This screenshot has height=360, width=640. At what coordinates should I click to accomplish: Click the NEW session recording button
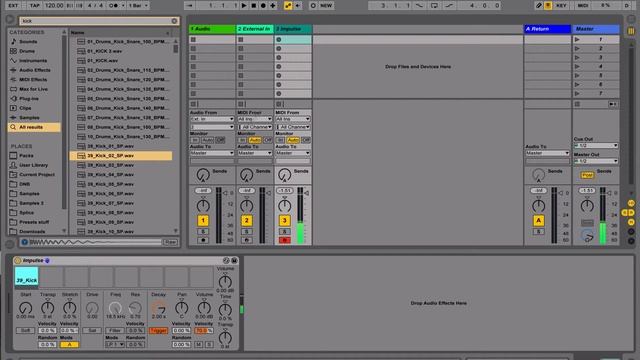(326, 6)
